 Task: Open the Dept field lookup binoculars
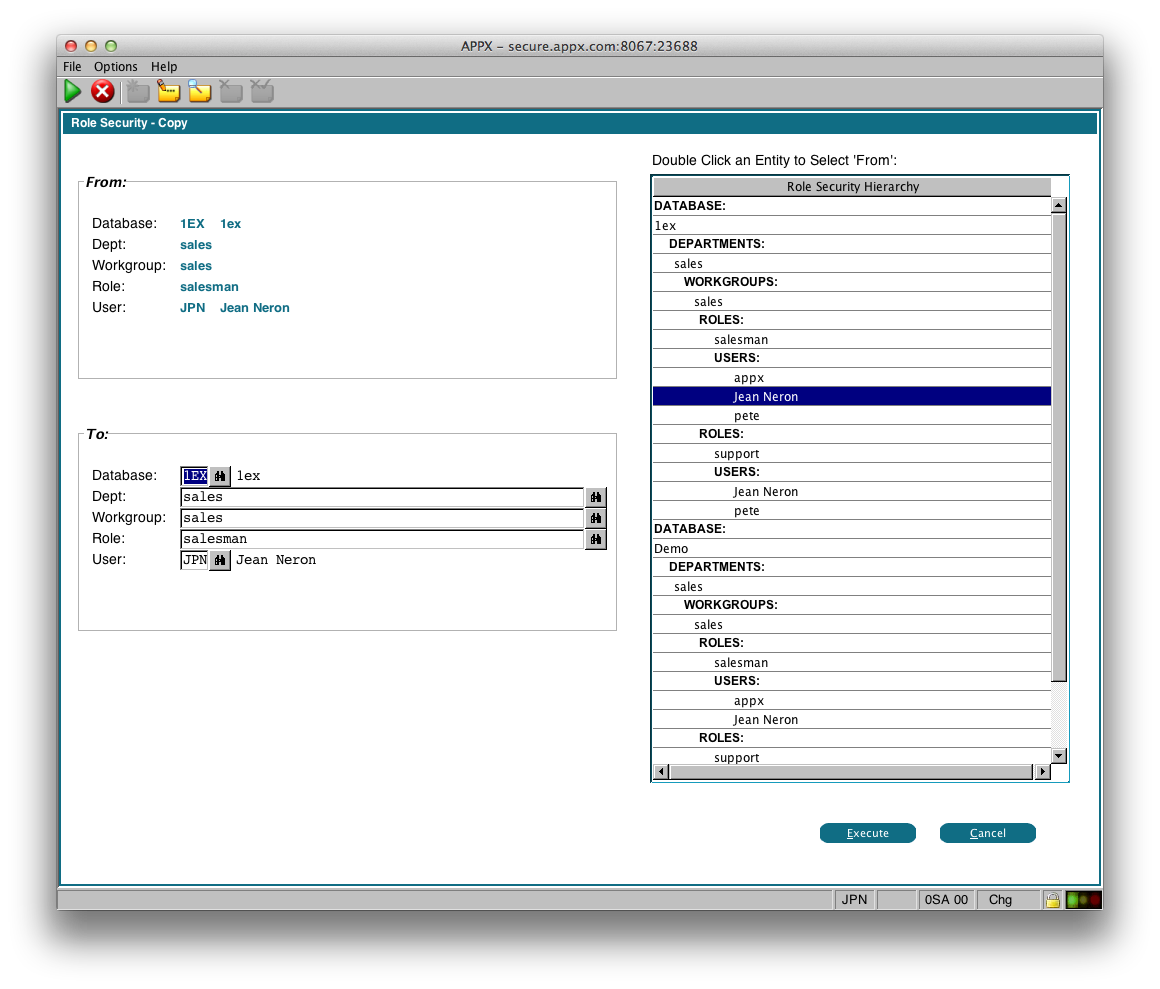(x=595, y=497)
